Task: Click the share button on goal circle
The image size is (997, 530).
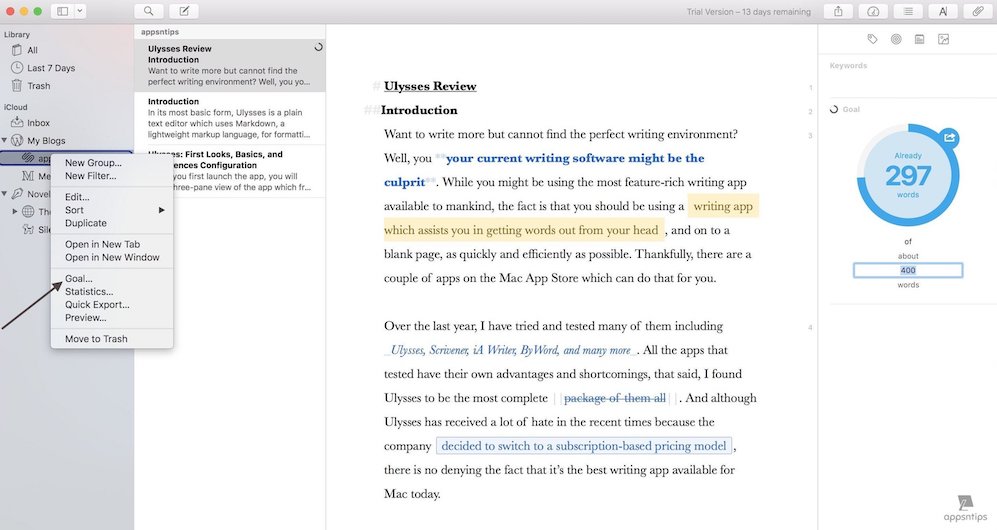Action: click(949, 138)
